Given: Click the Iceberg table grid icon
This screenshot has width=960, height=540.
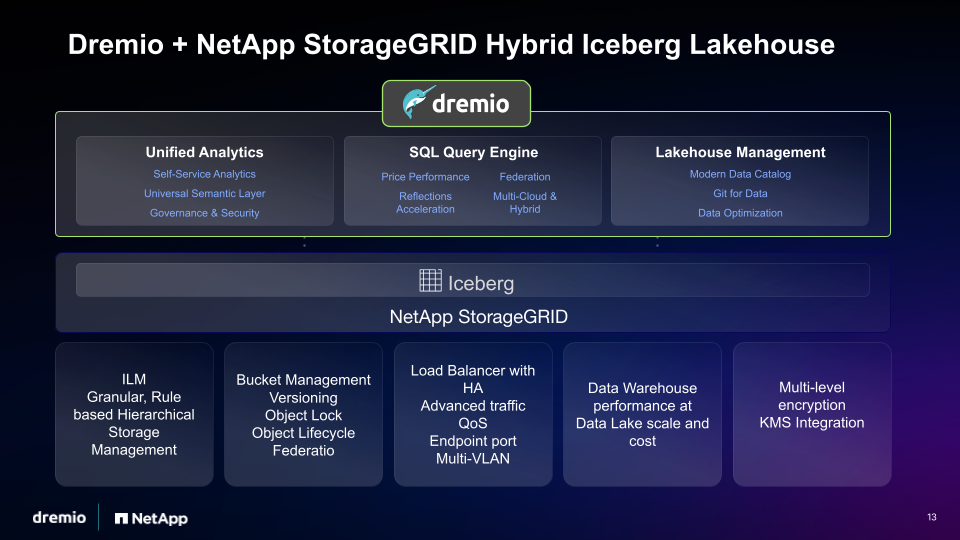Looking at the screenshot, I should pos(430,280).
